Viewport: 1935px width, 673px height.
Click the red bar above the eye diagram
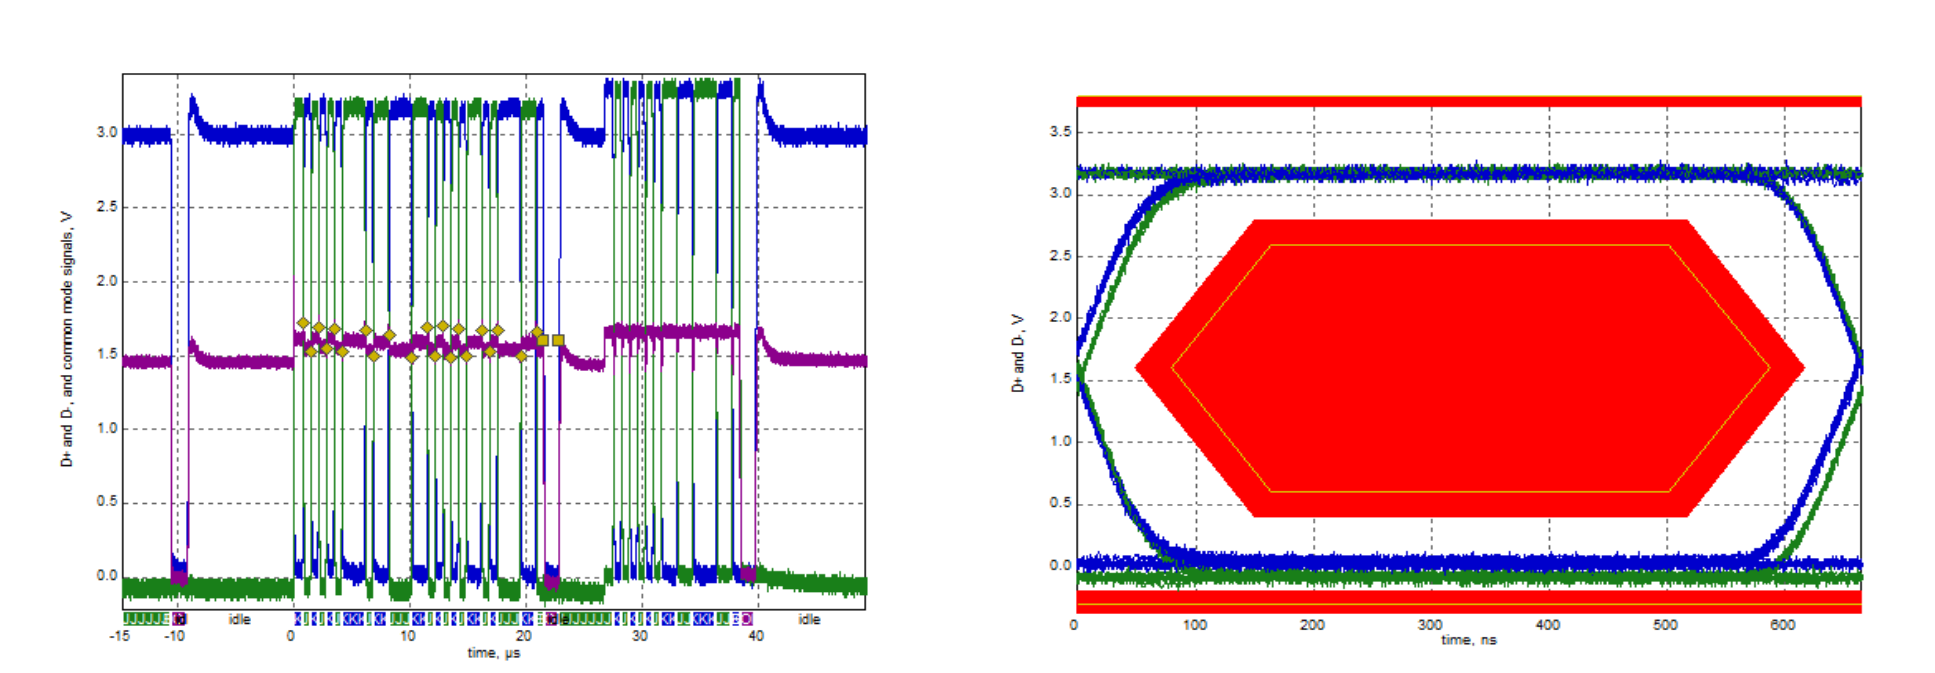[x=1468, y=101]
